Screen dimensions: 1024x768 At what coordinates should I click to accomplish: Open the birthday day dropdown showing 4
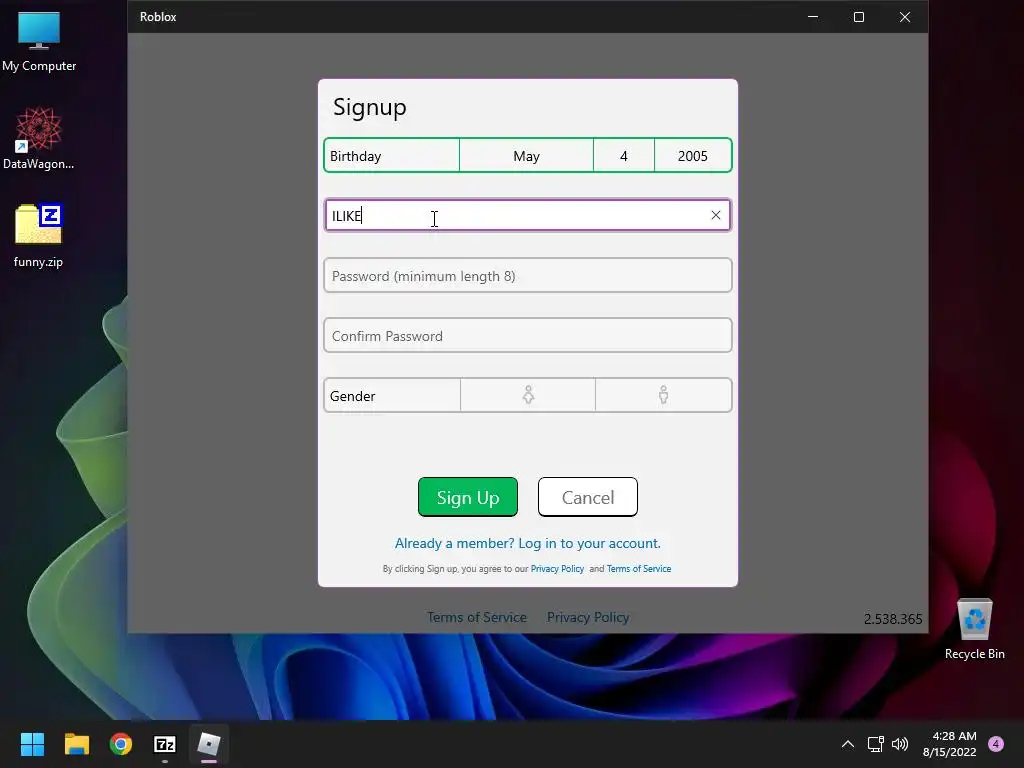pyautogui.click(x=624, y=156)
